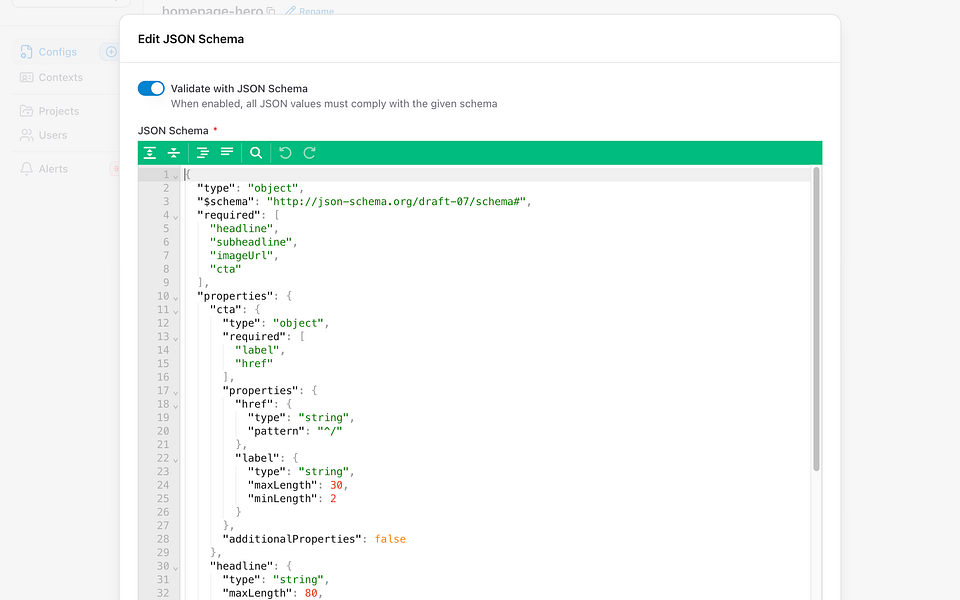Click the minLength value 2
The width and height of the screenshot is (960, 600).
click(334, 498)
